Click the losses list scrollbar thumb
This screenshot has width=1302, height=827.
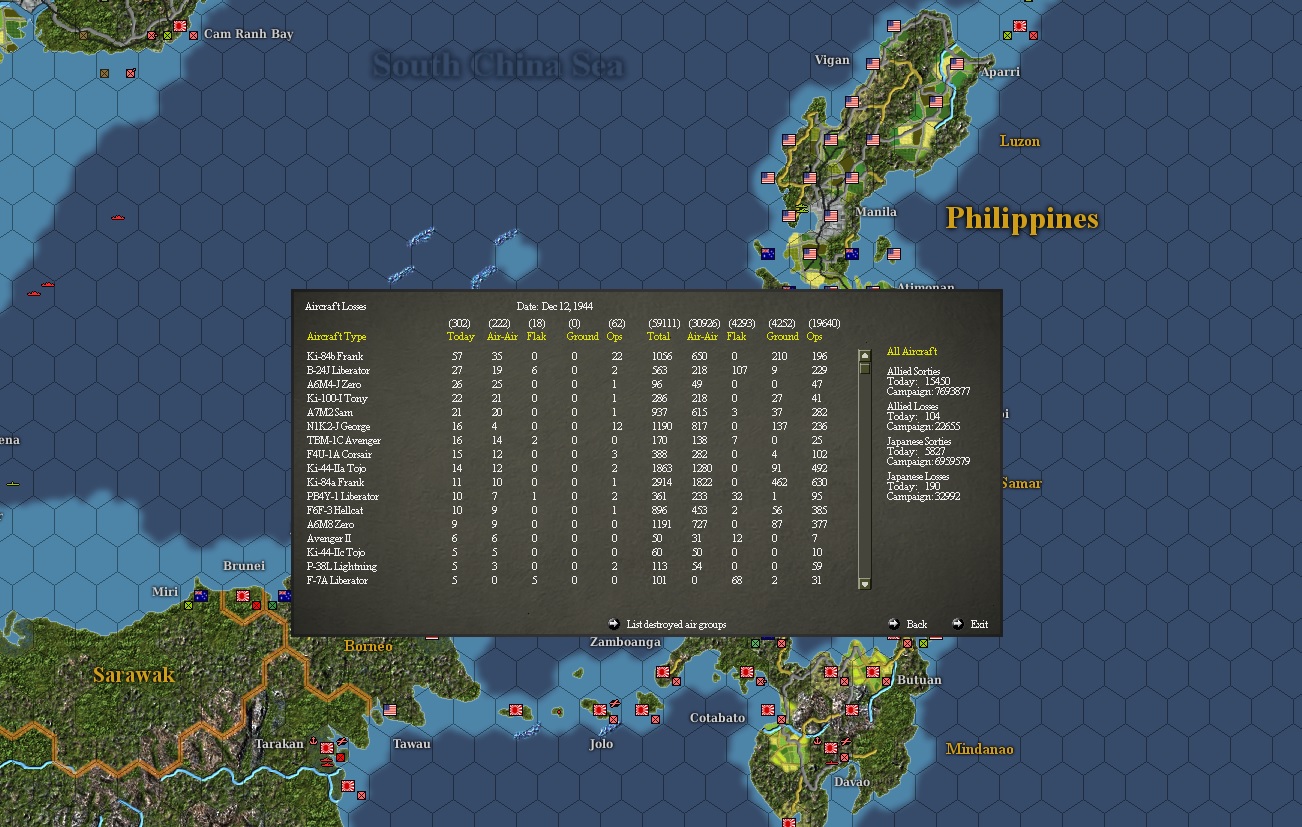[865, 368]
